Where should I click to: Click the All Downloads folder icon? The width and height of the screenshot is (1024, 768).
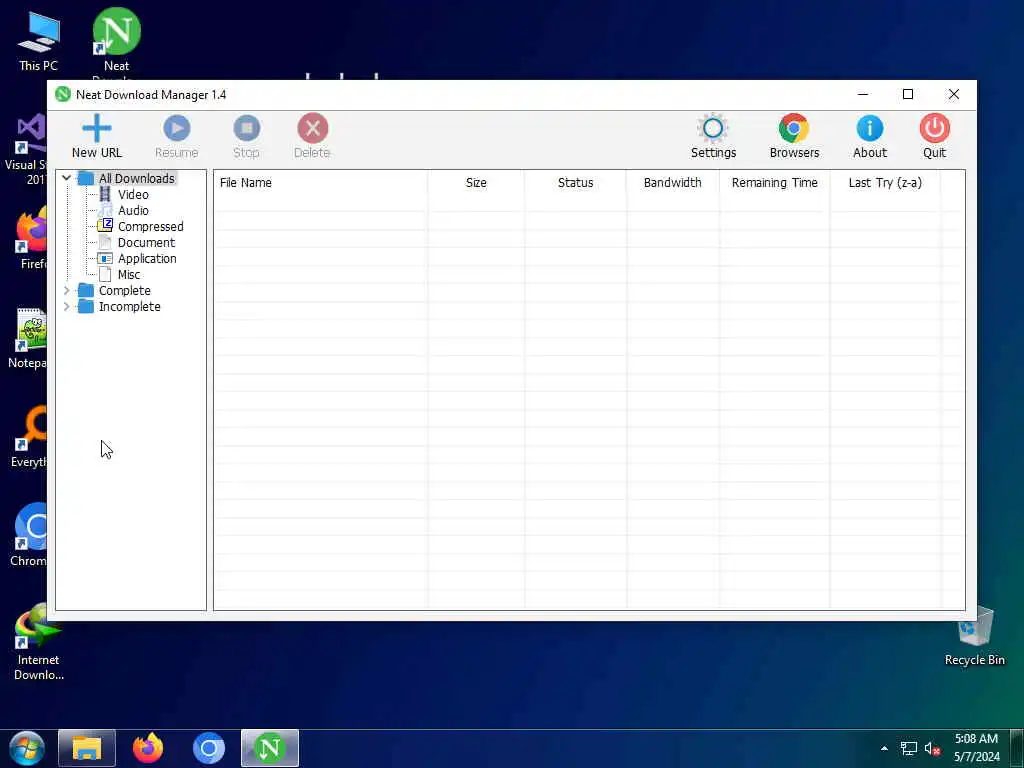click(x=86, y=178)
